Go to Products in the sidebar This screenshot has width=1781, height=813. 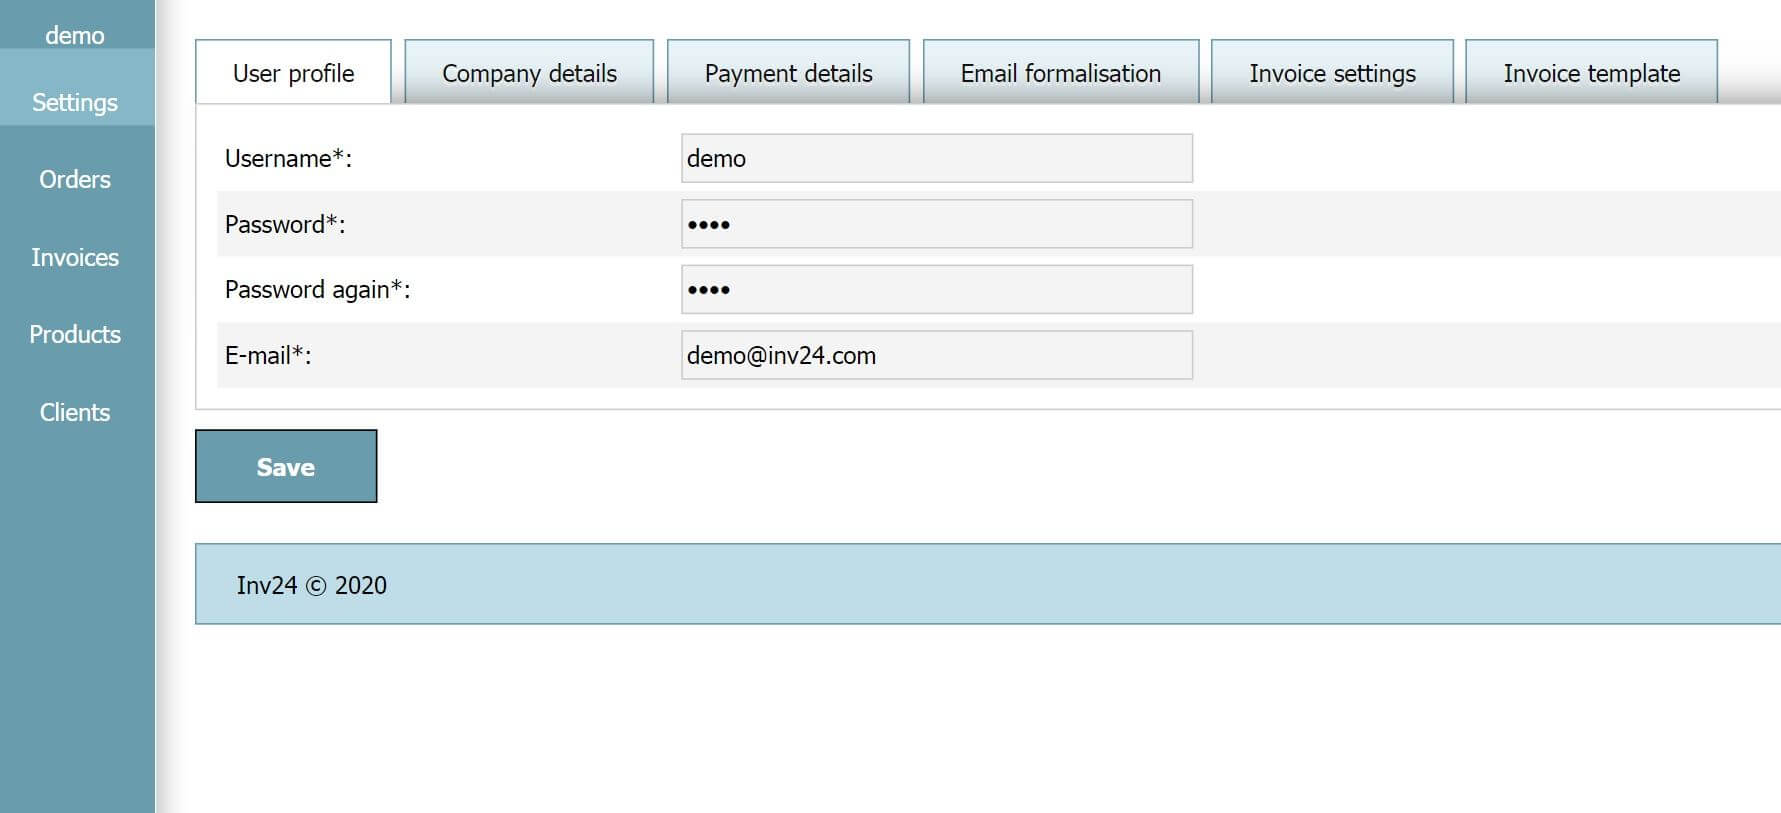click(x=75, y=334)
